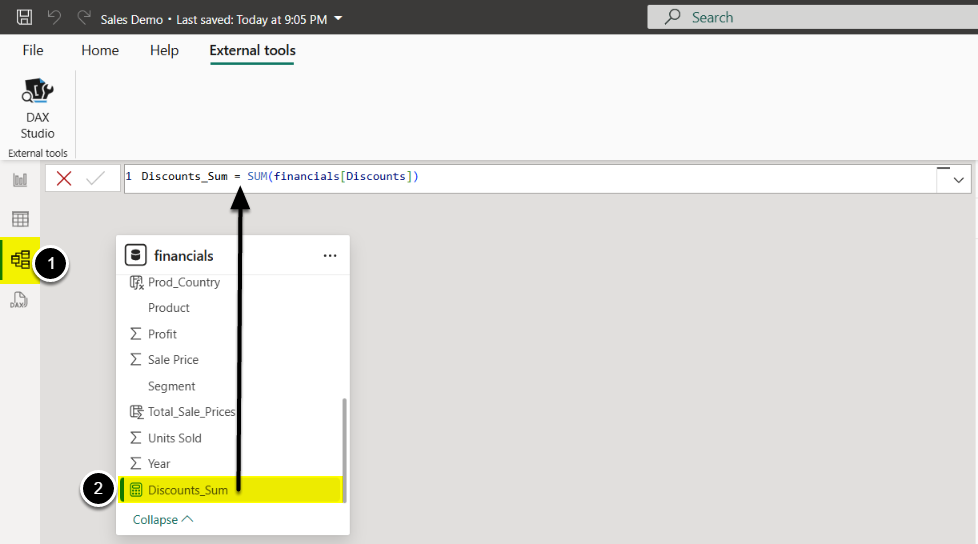Select the Discounts_Sum measure
978x544 pixels.
231,490
